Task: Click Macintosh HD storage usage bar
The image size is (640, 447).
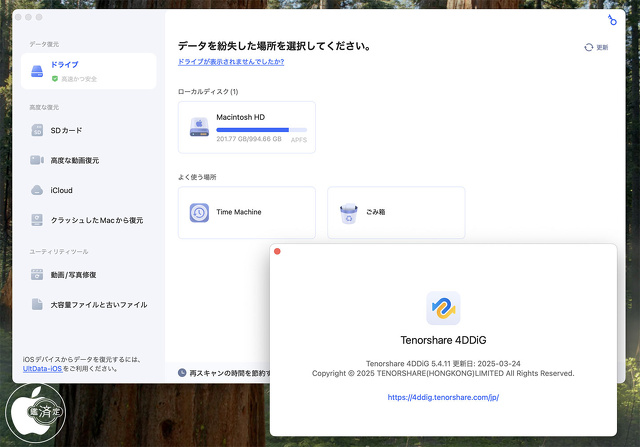Action: pyautogui.click(x=261, y=130)
